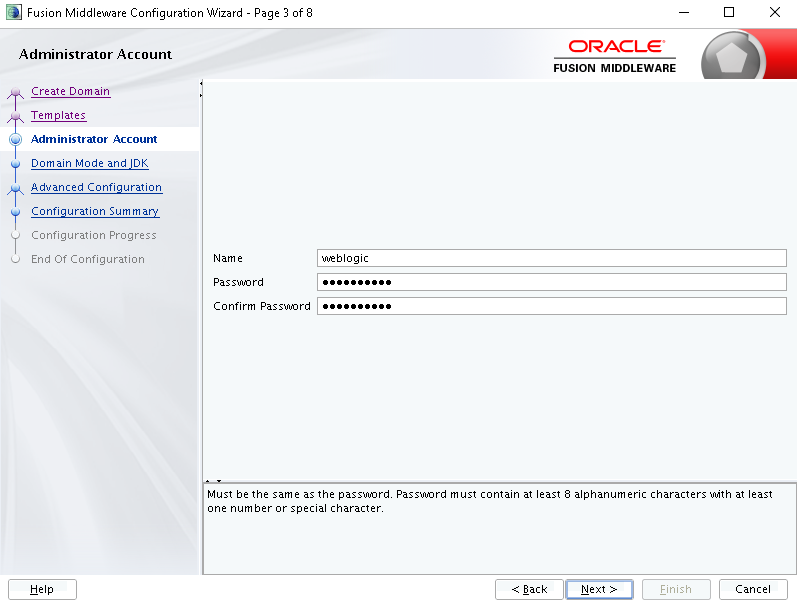Viewport: 797px width, 603px height.
Task: Click the Back button
Action: coord(529,589)
